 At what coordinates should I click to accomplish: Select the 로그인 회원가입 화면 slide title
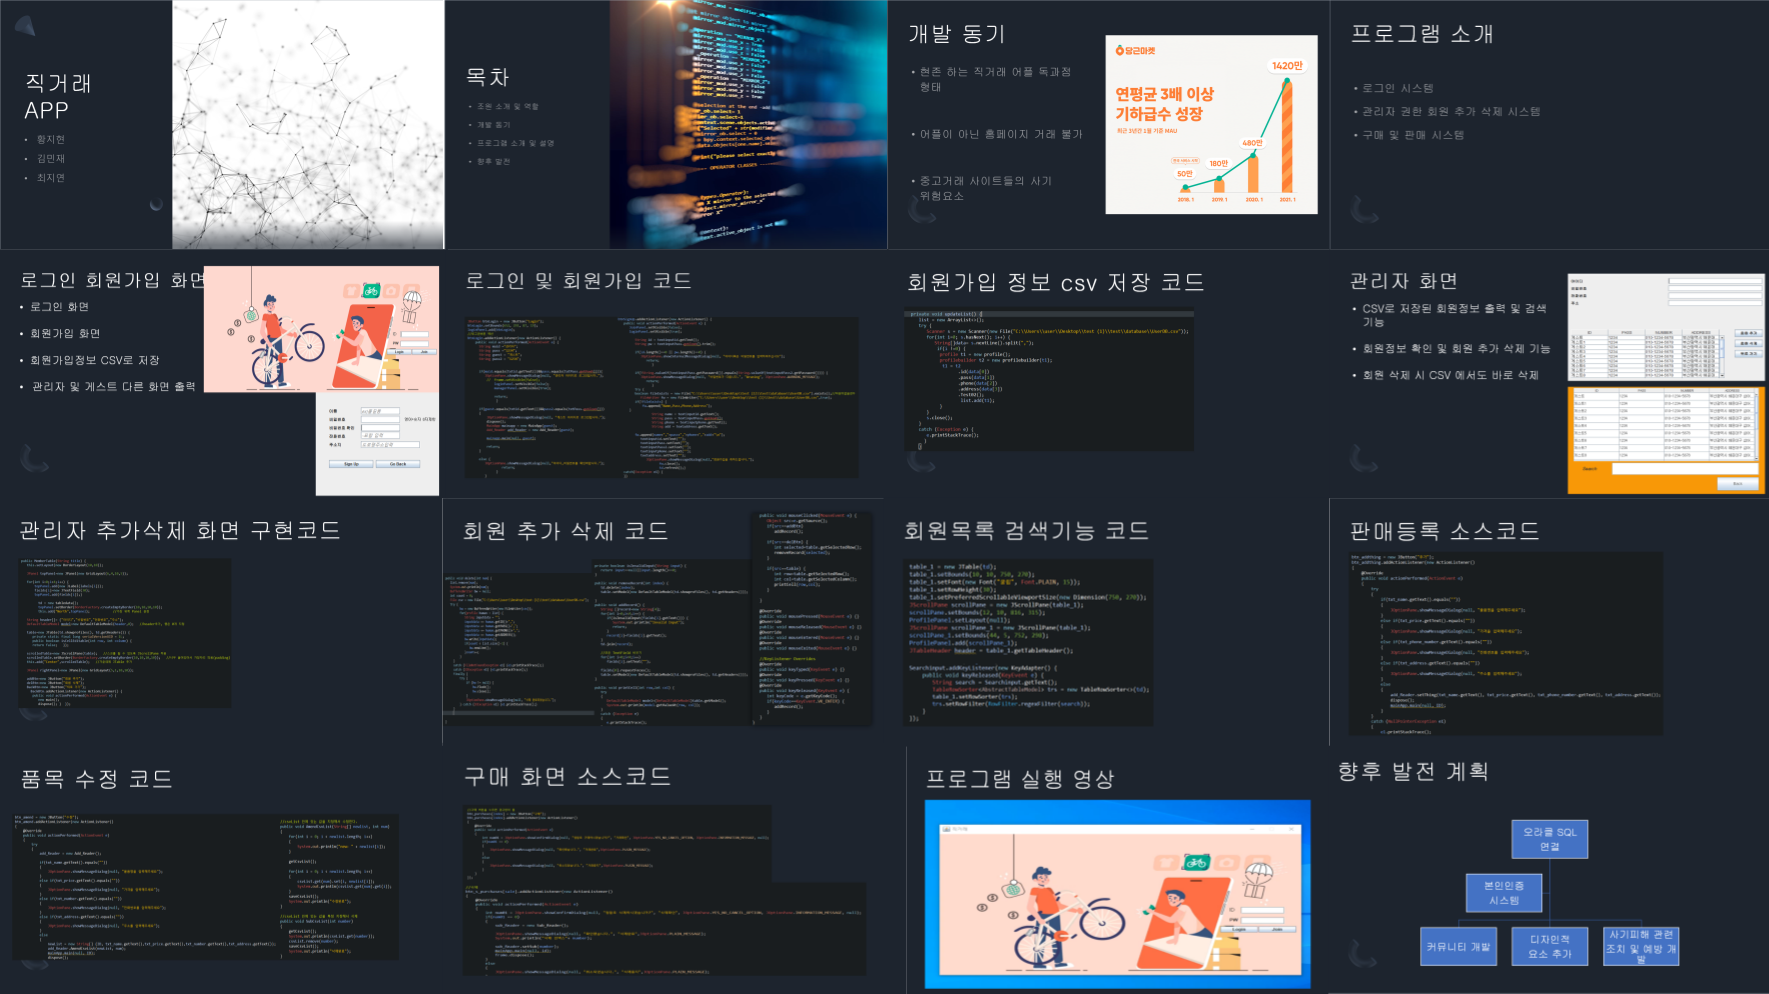pyautogui.click(x=112, y=280)
